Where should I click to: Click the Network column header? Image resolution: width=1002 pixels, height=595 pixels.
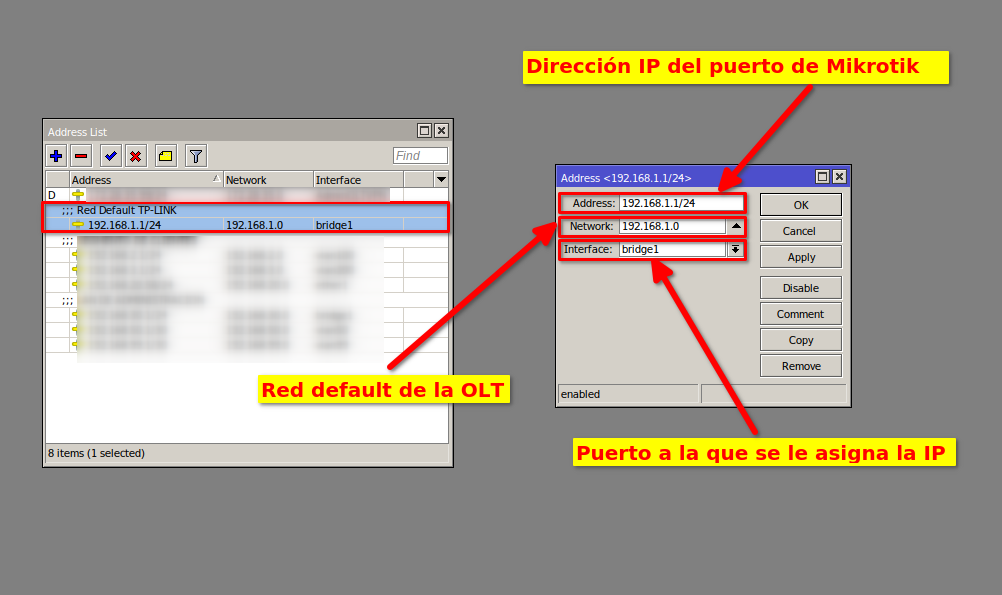267,180
